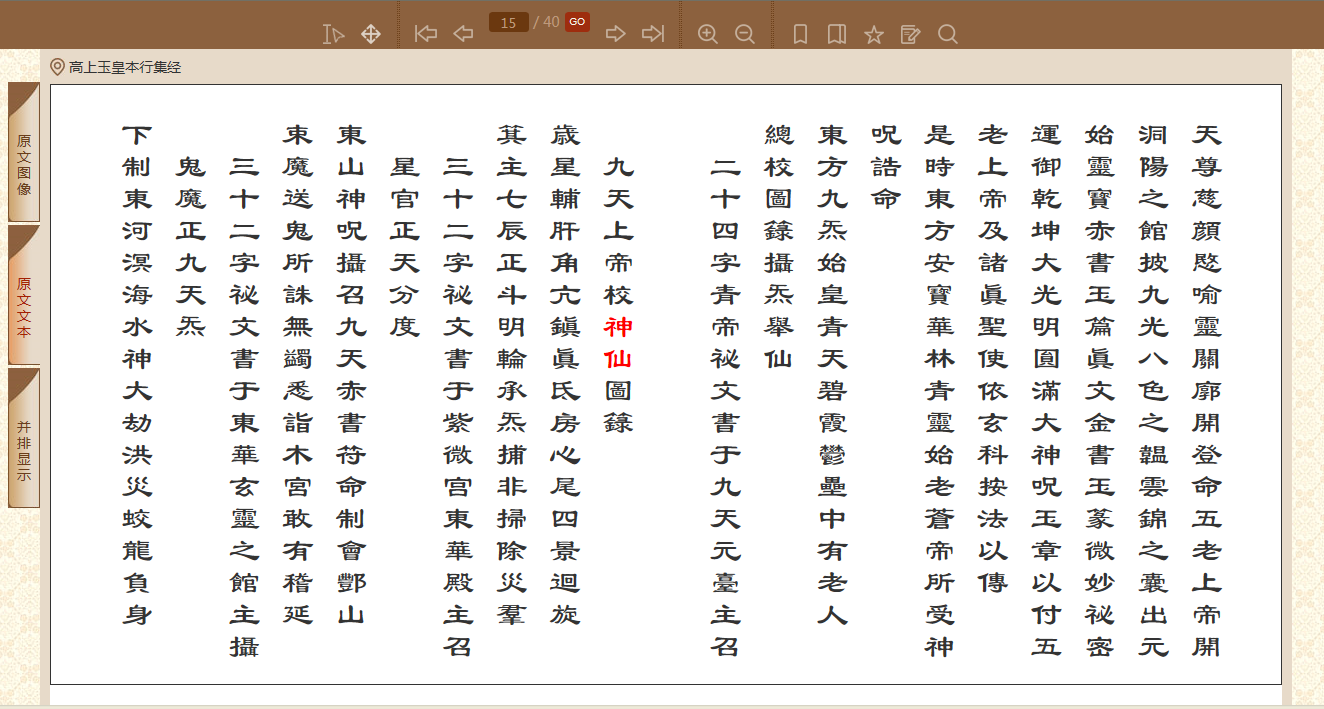1324x709 pixels.
Task: Favorite this book with the star
Action: pos(874,35)
